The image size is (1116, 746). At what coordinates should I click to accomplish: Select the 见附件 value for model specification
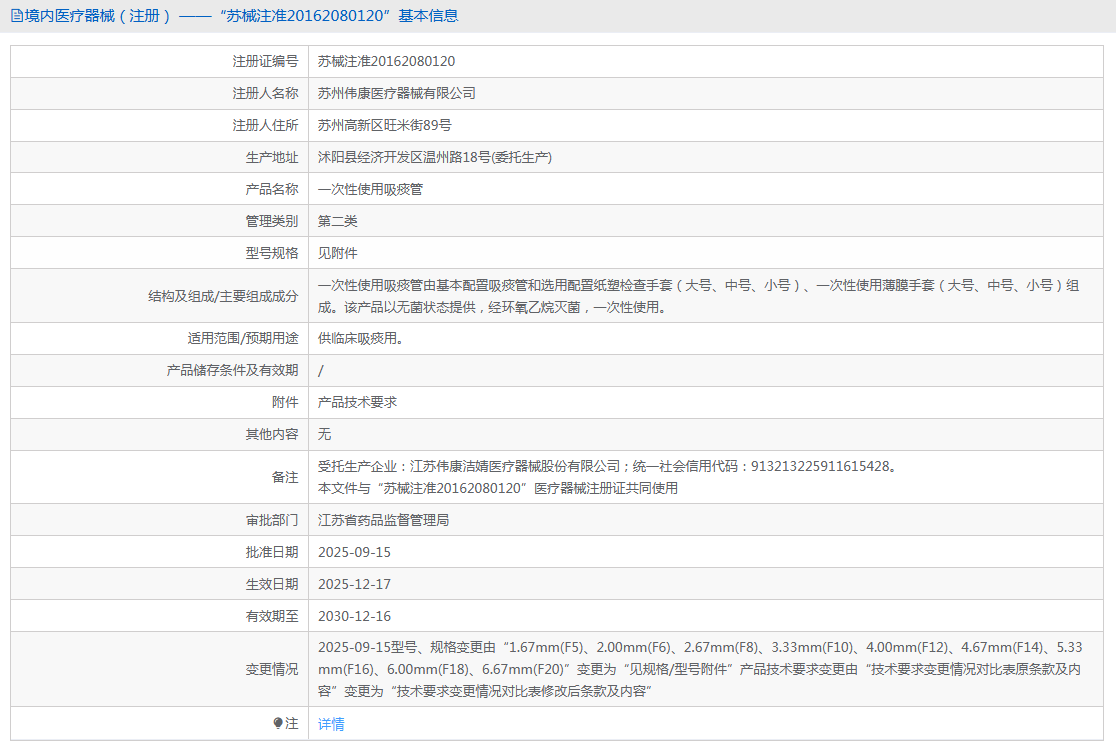point(337,253)
